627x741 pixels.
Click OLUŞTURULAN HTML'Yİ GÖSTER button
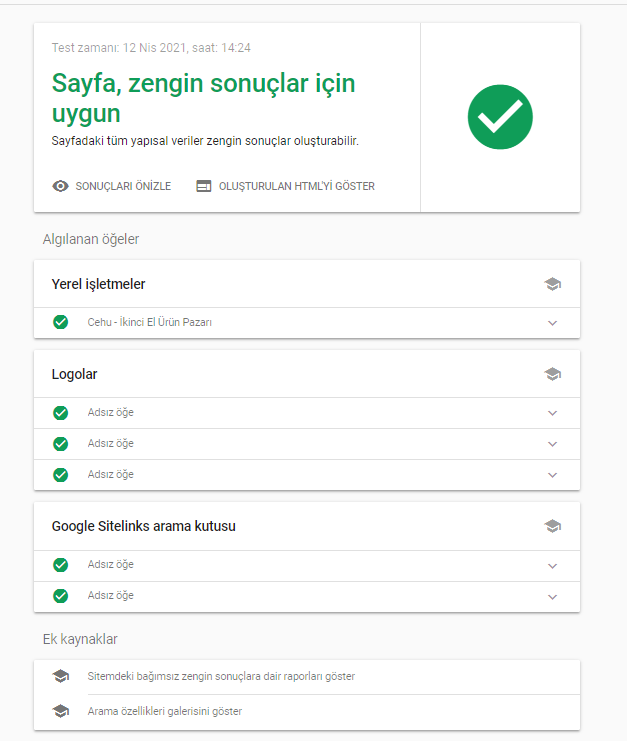coord(285,186)
